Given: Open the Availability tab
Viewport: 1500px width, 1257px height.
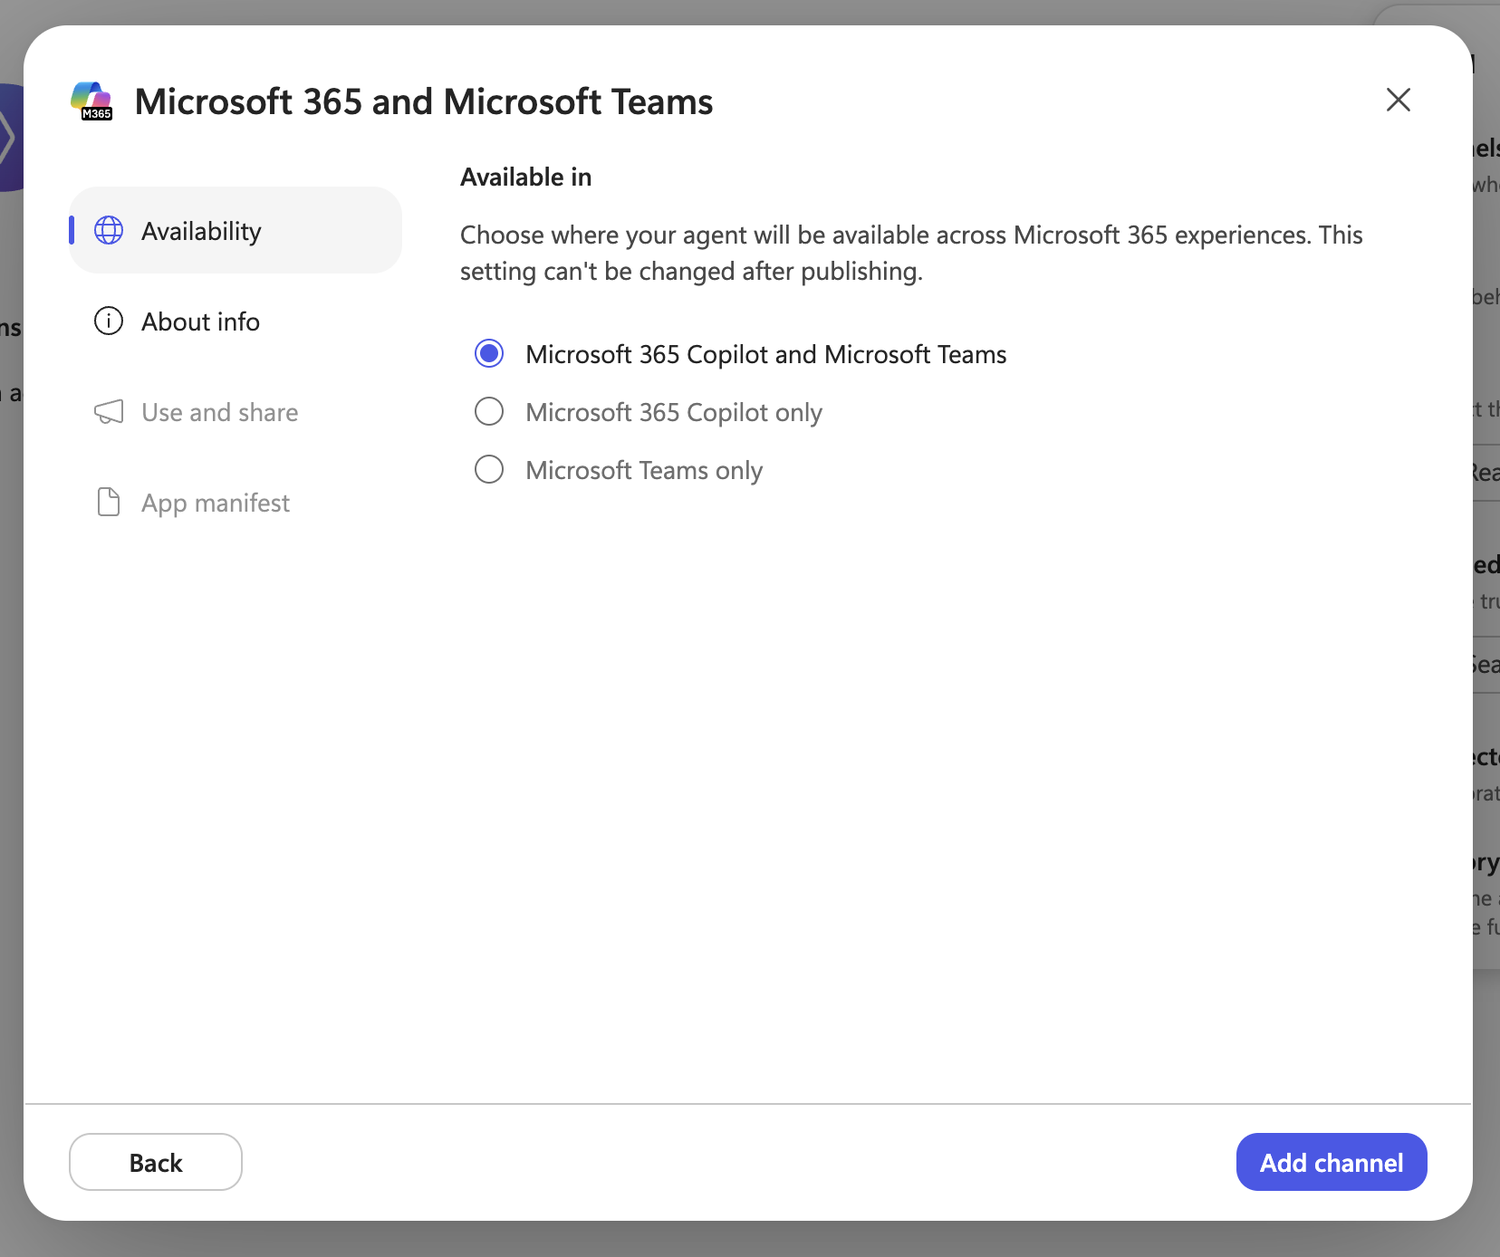Looking at the screenshot, I should pos(235,231).
